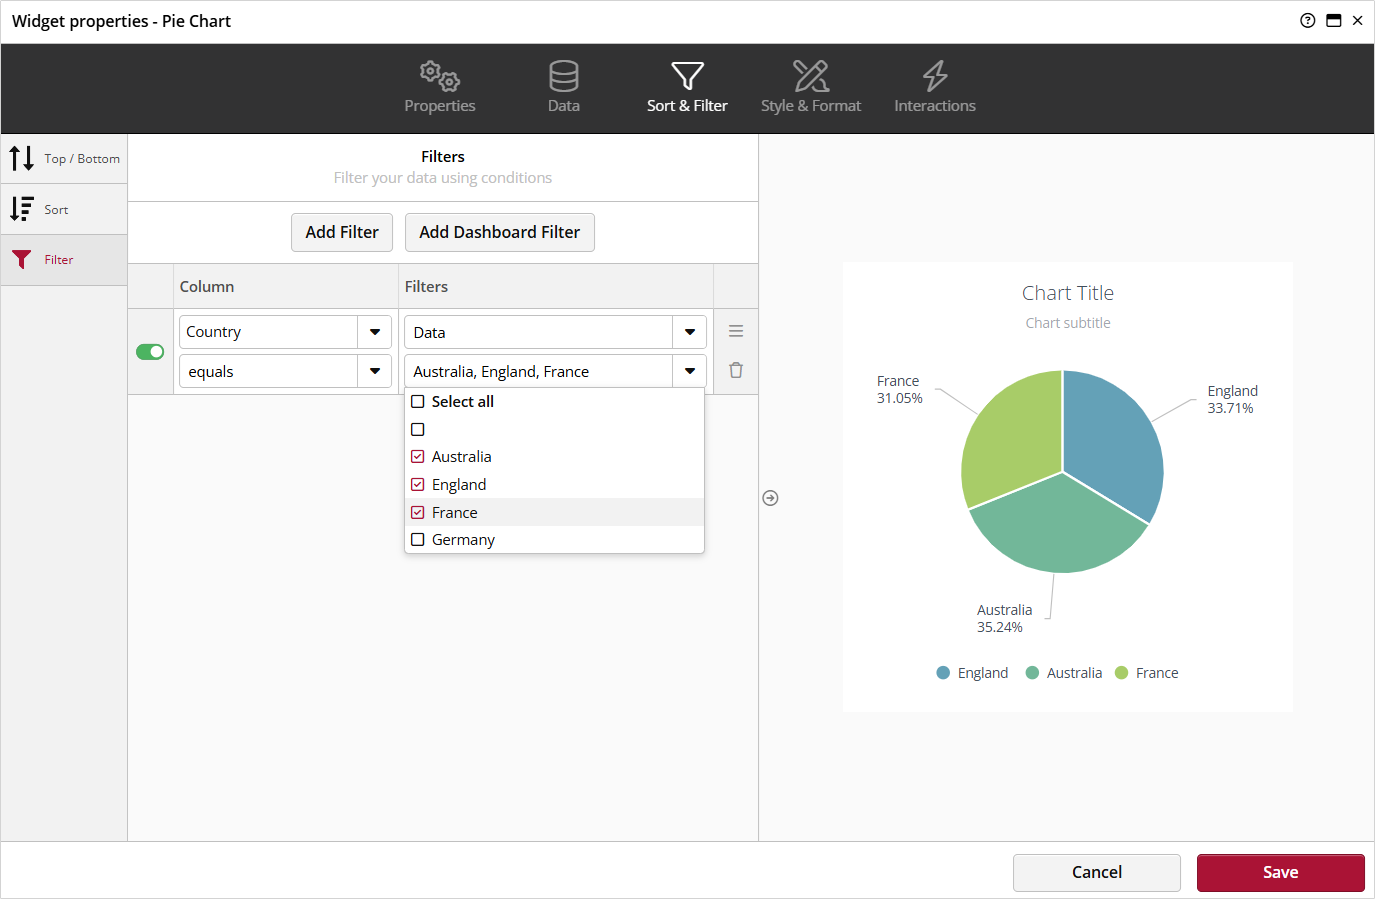This screenshot has height=899, width=1375.
Task: Check the blank value checkbox
Action: coord(418,429)
